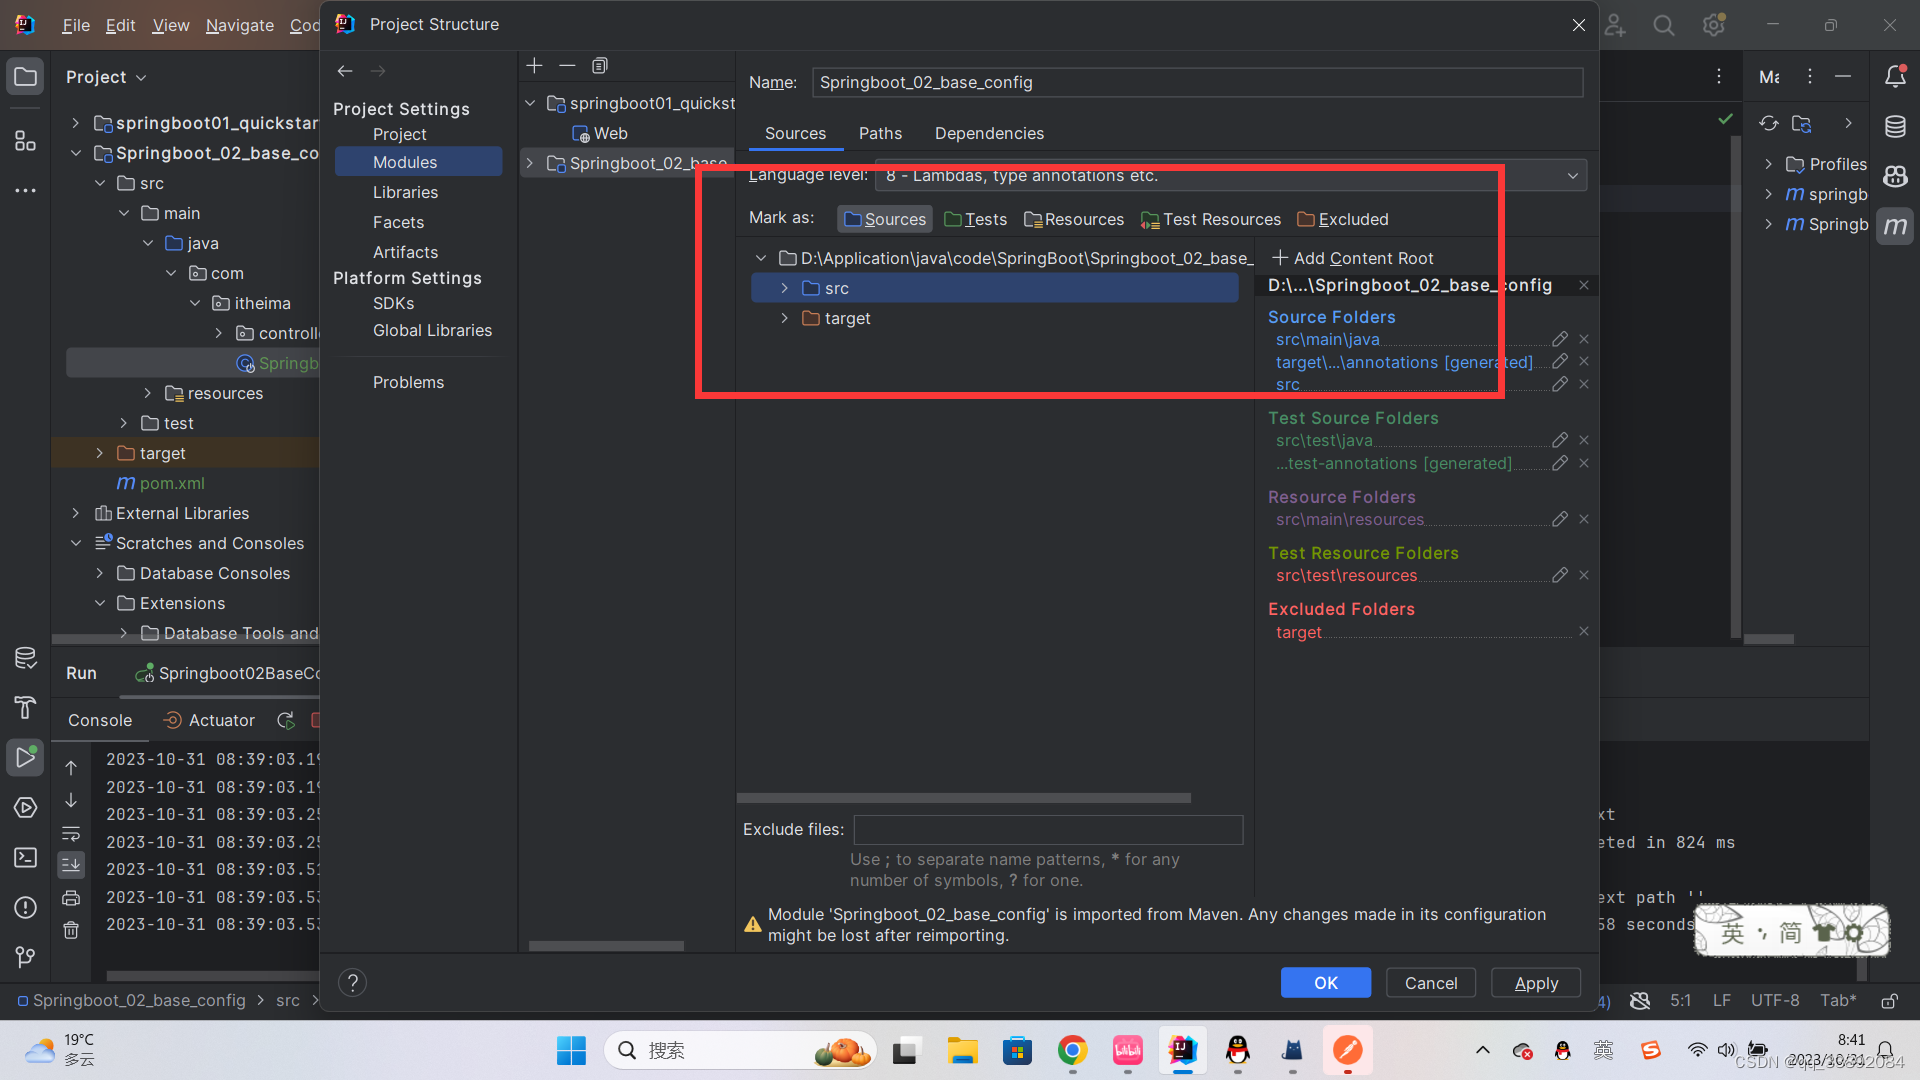The height and width of the screenshot is (1080, 1920).
Task: Mark folder as Sources
Action: pos(885,219)
